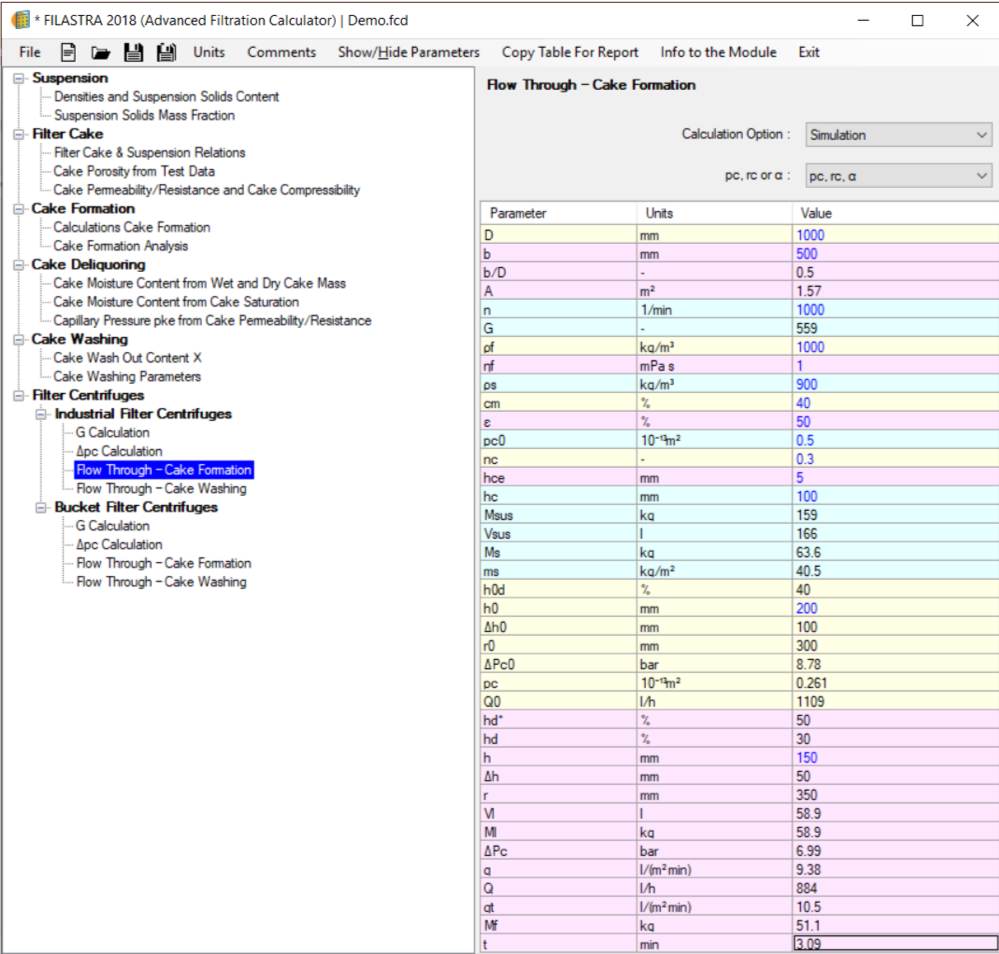Select G Calculation under Industrial Filter Centrifuges

tap(113, 433)
